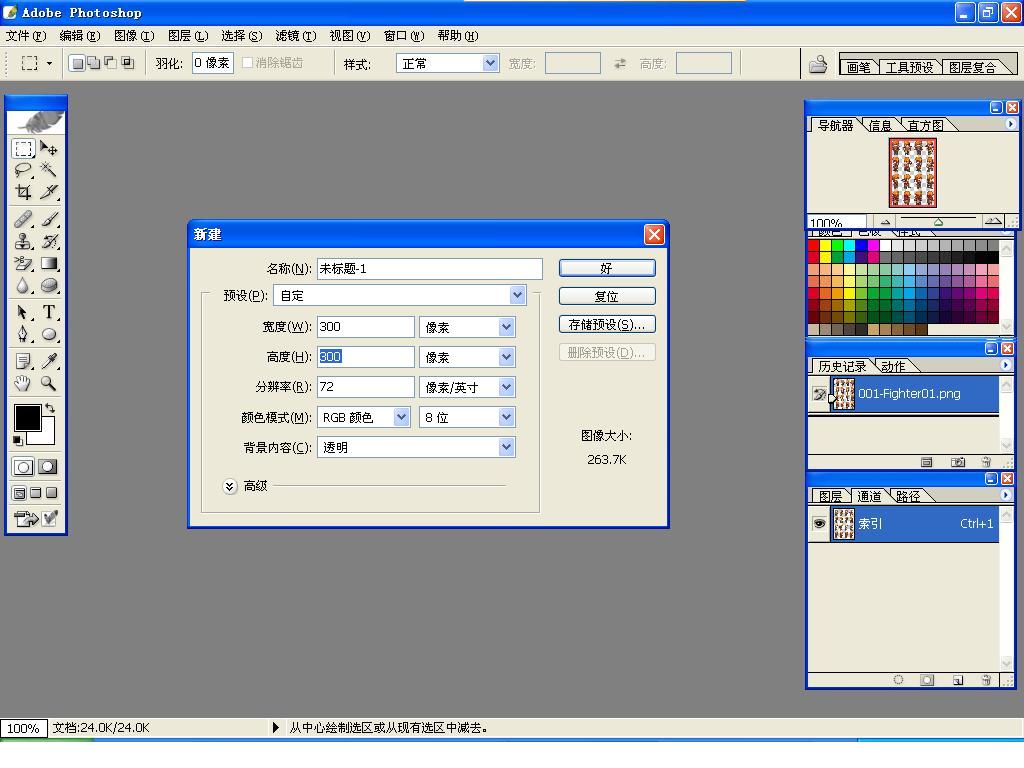This screenshot has width=1024, height=768.
Task: Click the 好 button
Action: 607,268
